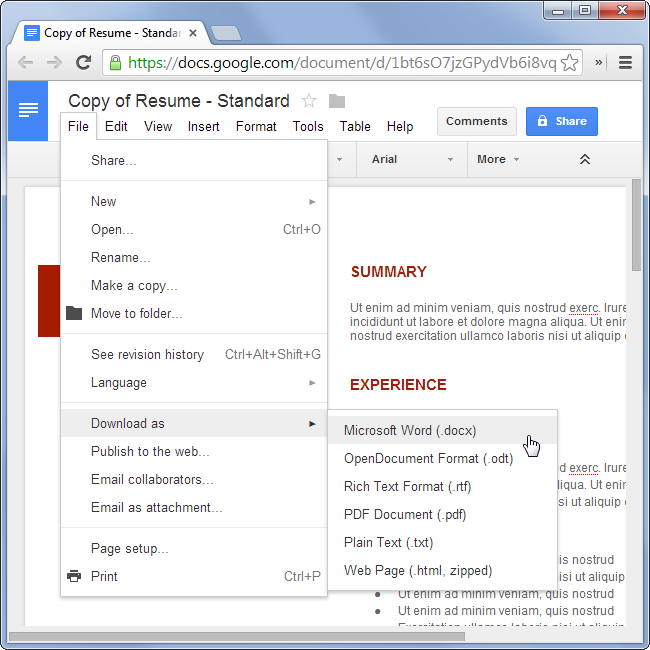Screen dimensions: 650x650
Task: Click the green padlock security icon
Action: (115, 63)
